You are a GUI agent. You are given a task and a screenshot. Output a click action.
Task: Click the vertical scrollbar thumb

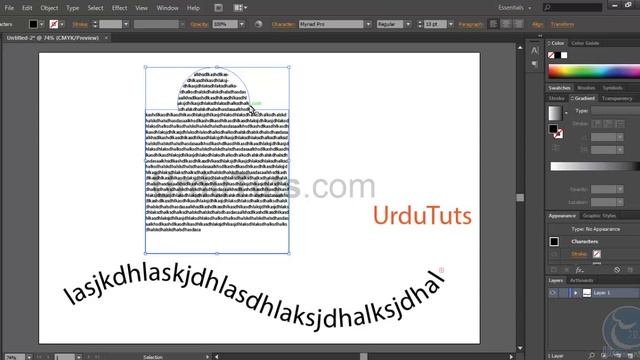tap(520, 198)
